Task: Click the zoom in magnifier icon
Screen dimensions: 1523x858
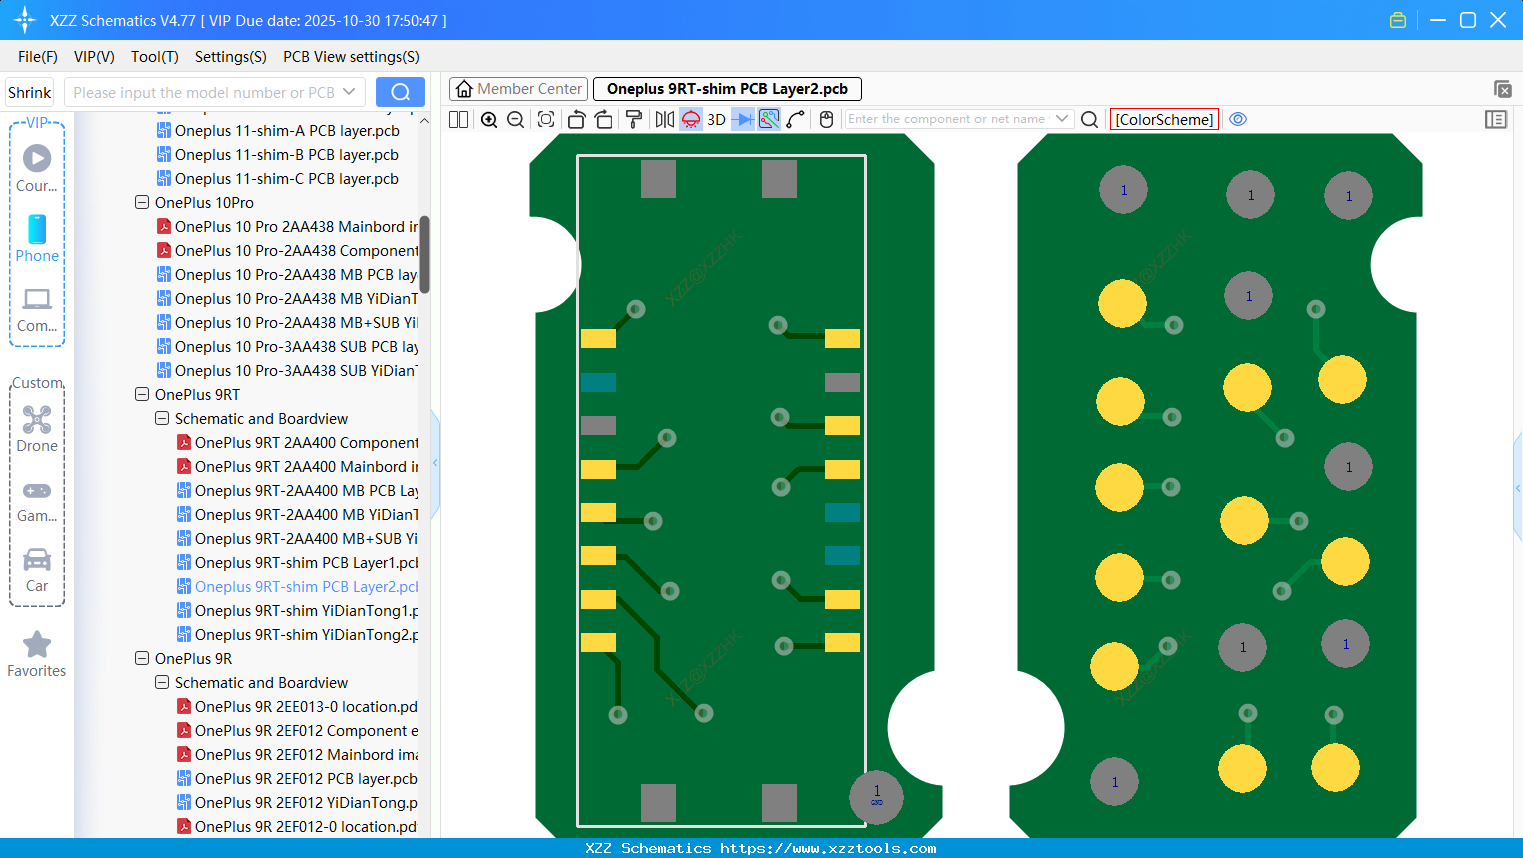Action: pos(488,119)
